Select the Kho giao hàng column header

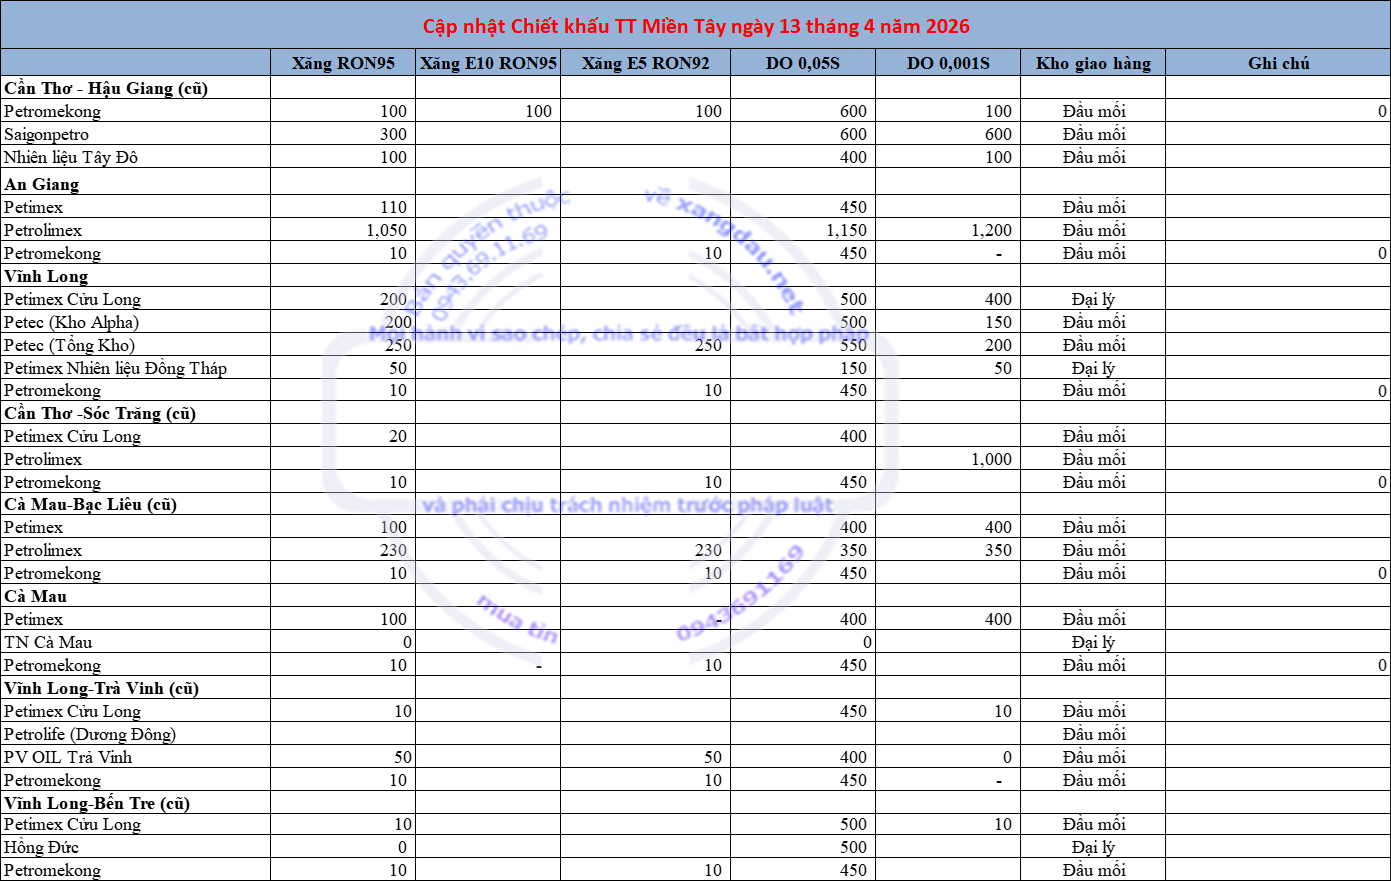point(1093,63)
